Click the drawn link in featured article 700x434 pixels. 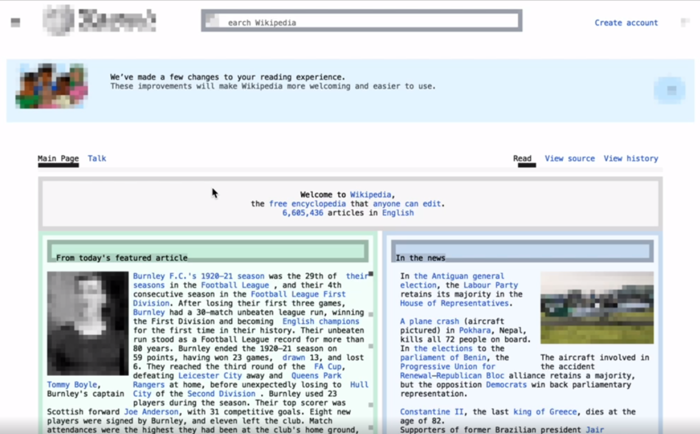coord(294,358)
